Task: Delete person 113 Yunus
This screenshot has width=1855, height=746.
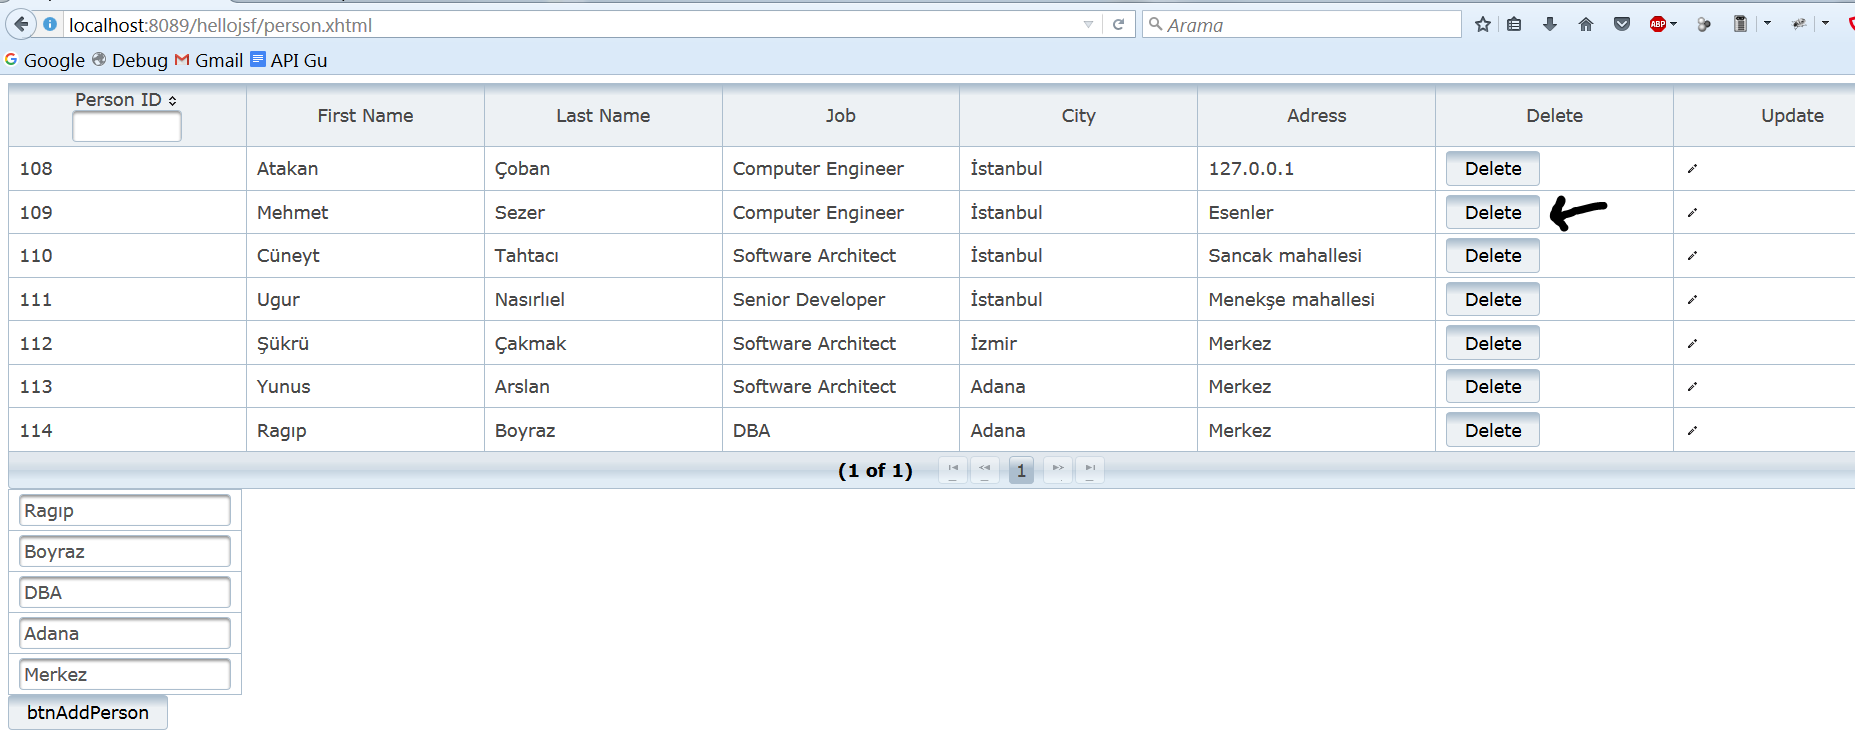Action: (x=1492, y=386)
